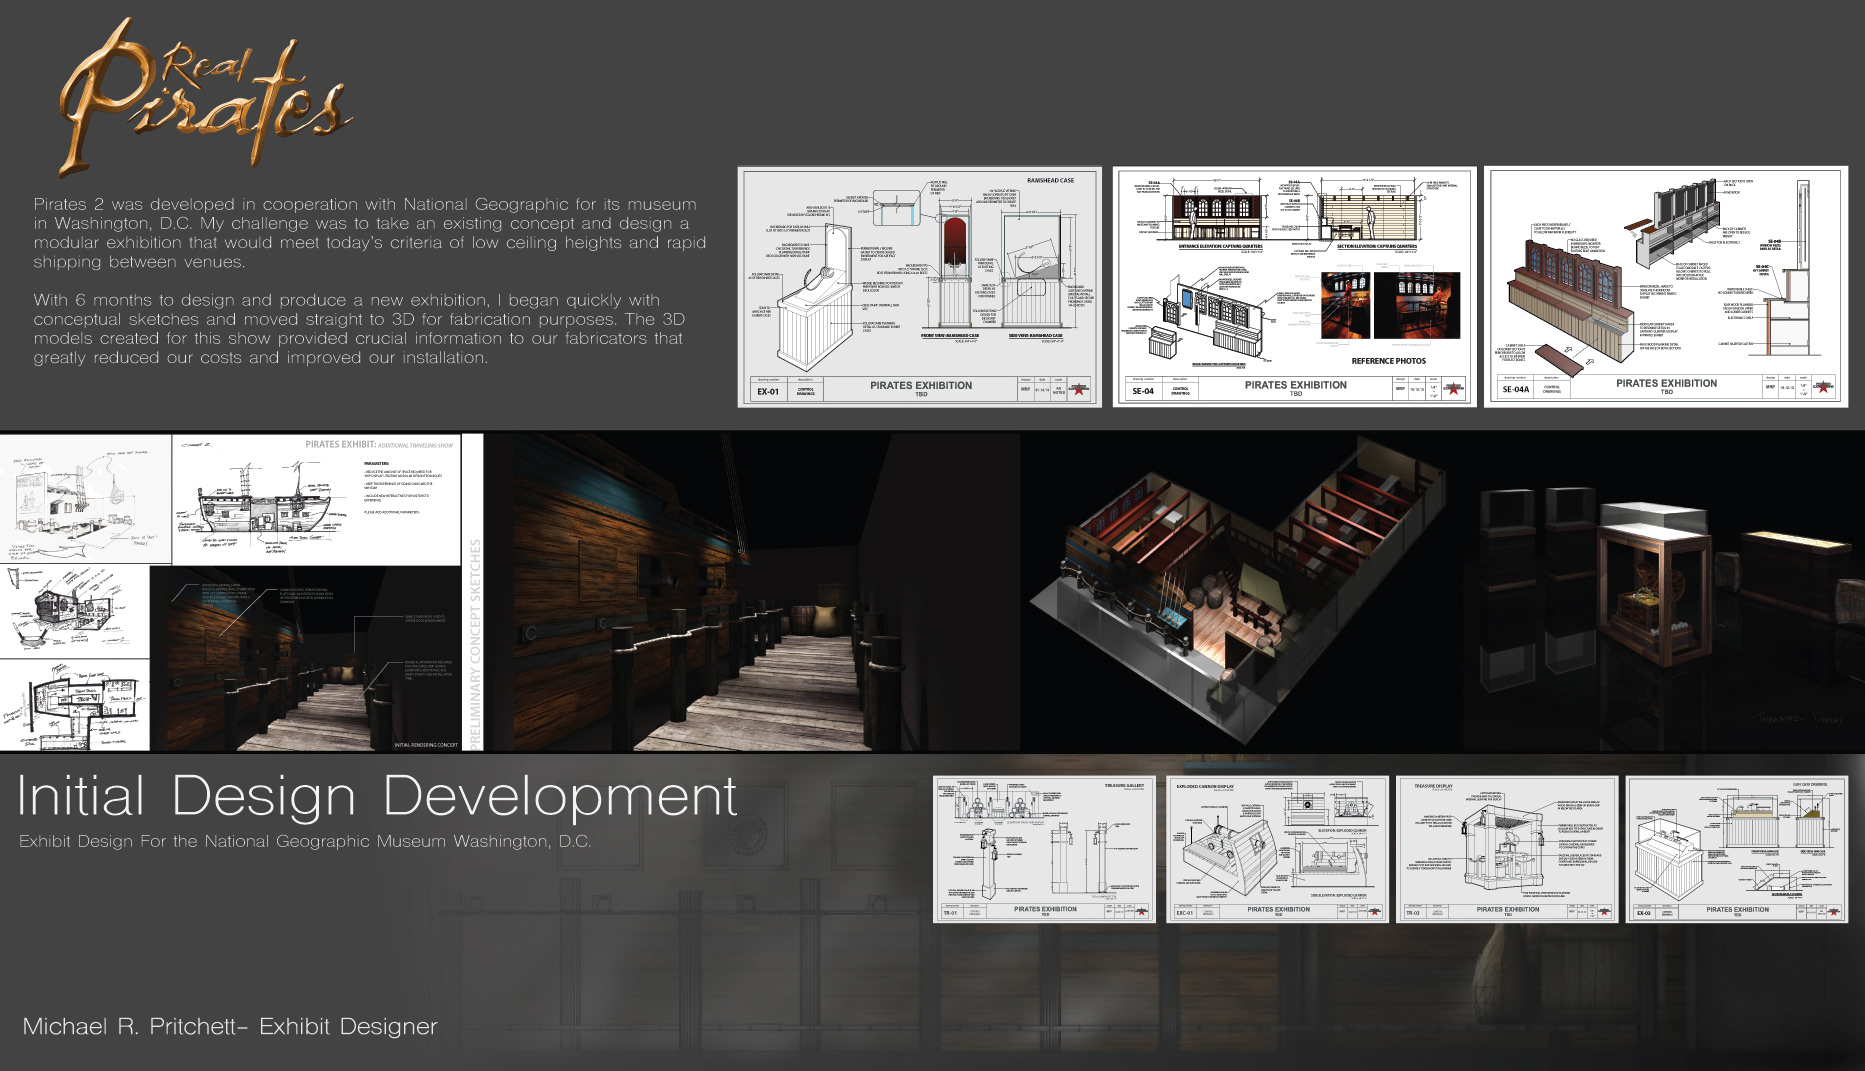Click the "REFERENCE PHOTOS" label on sheet SE-04
This screenshot has height=1071, width=1865.
click(x=1389, y=361)
